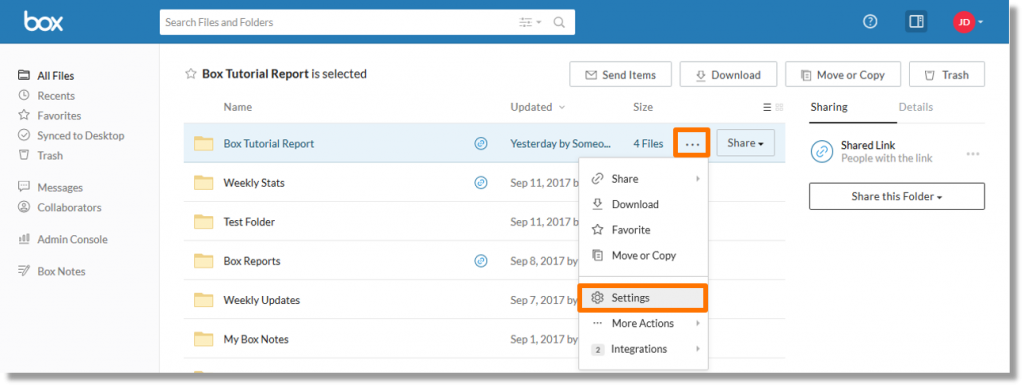The image size is (1024, 387).
Task: Star Box Tutorial Report as favorite
Action: [x=191, y=74]
